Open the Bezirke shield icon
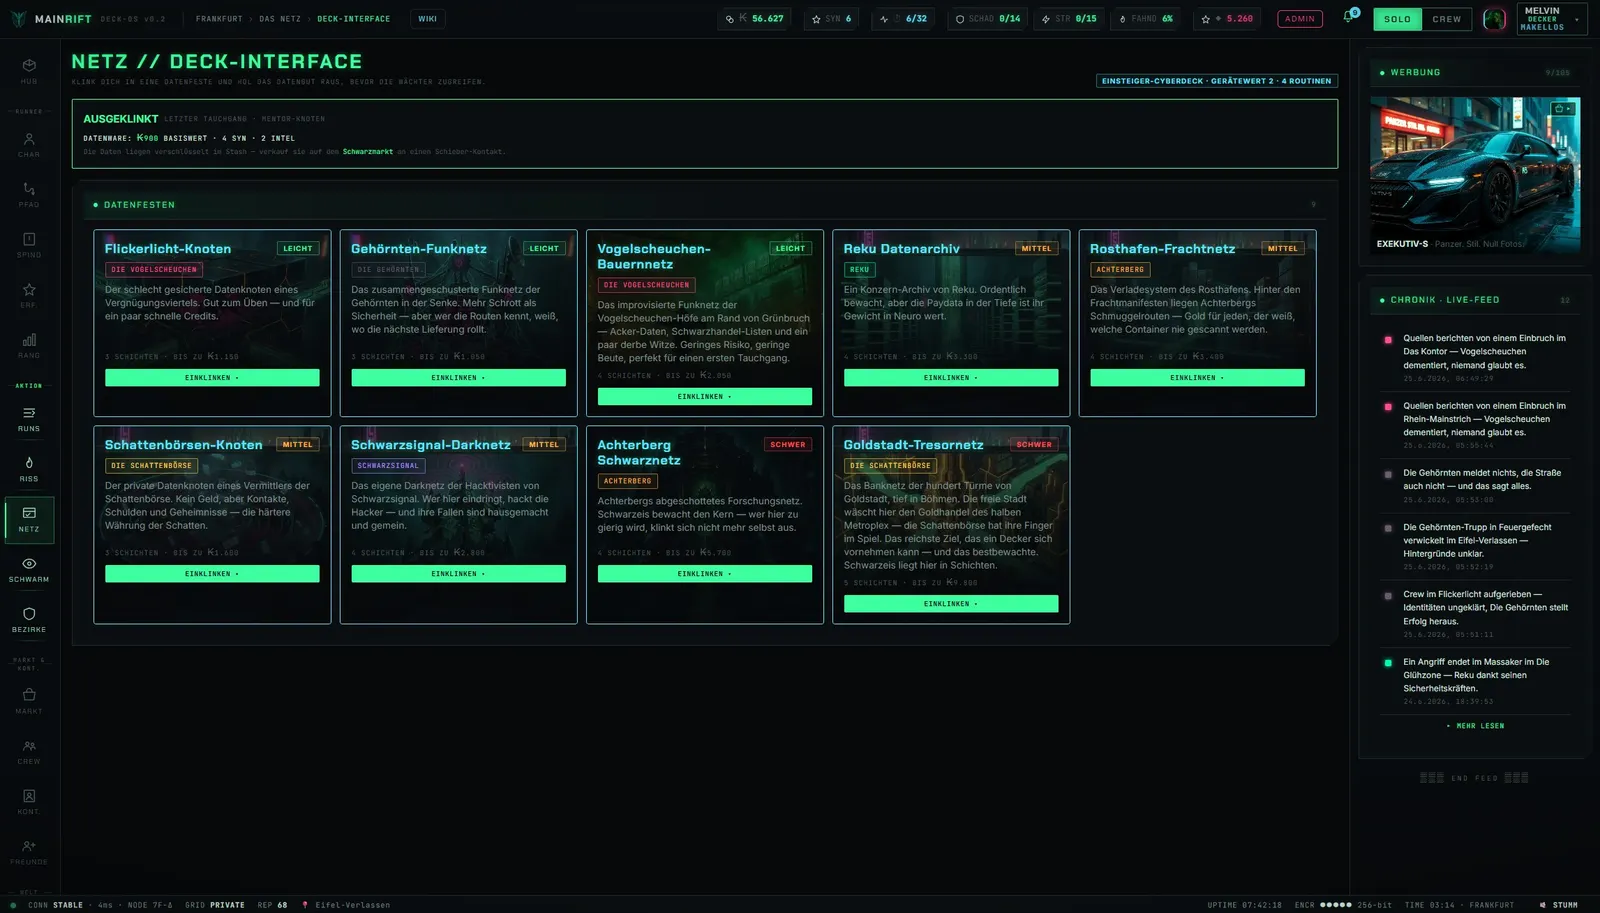This screenshot has width=1600, height=913. (29, 620)
